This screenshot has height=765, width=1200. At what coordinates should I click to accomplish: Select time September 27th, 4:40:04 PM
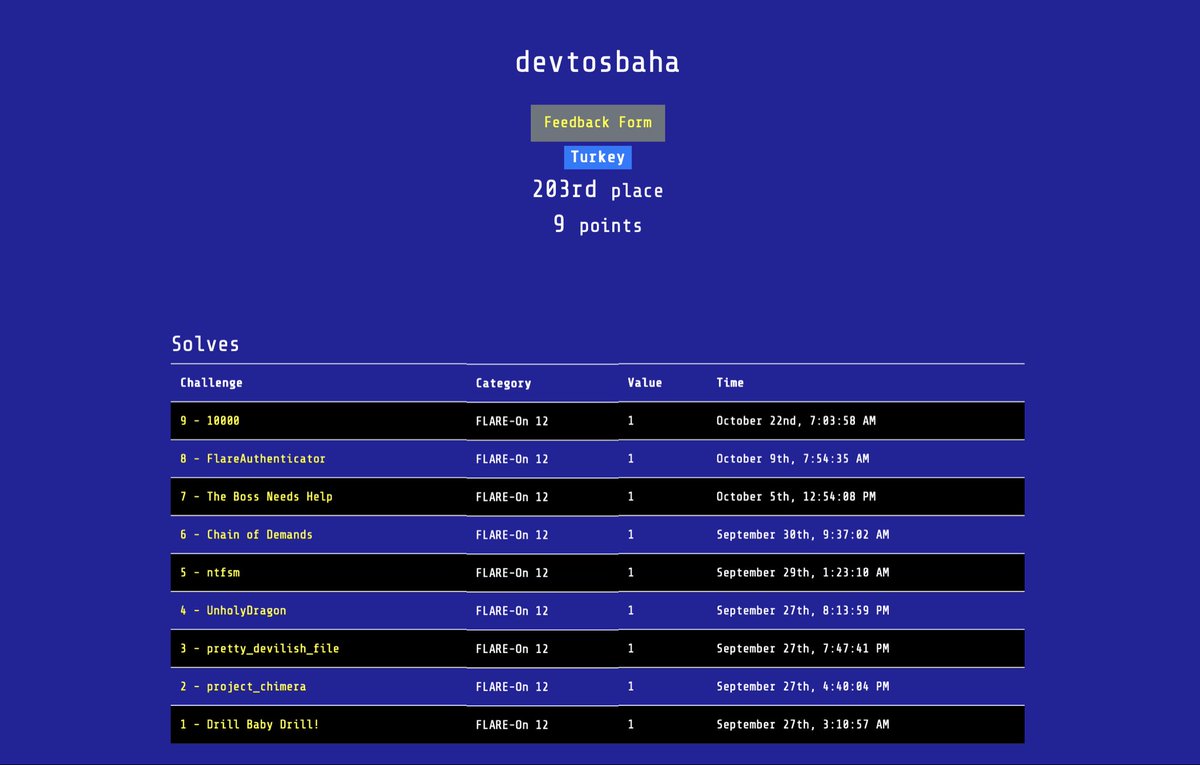(803, 687)
